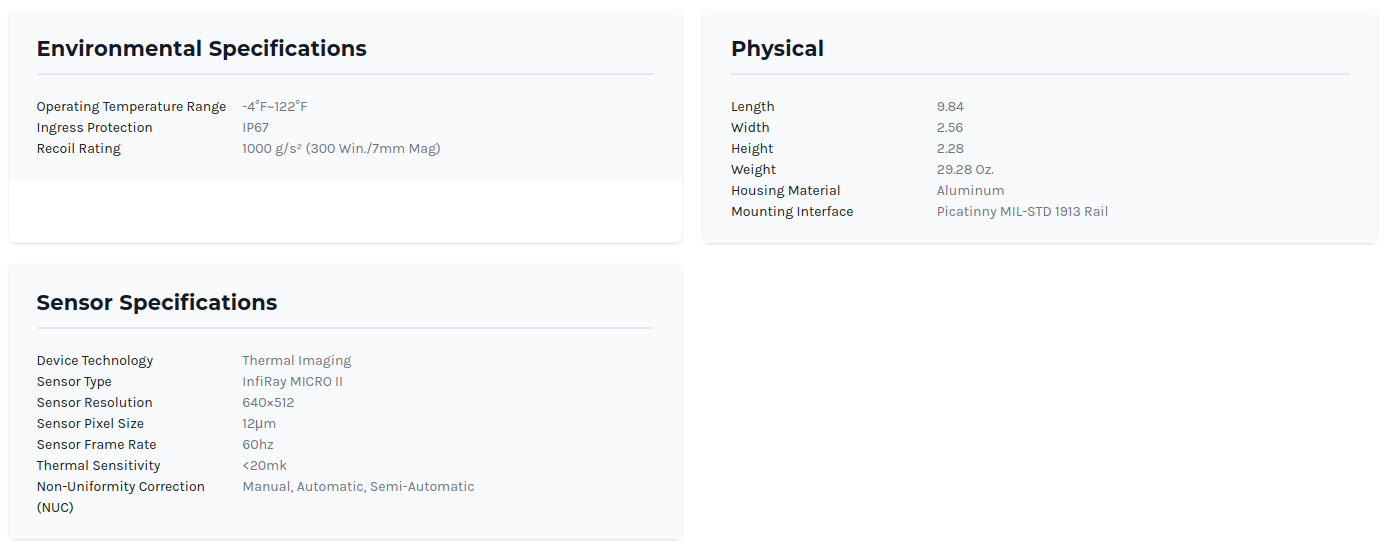Click the Physical section heading
This screenshot has height=547, width=1388.
click(777, 49)
